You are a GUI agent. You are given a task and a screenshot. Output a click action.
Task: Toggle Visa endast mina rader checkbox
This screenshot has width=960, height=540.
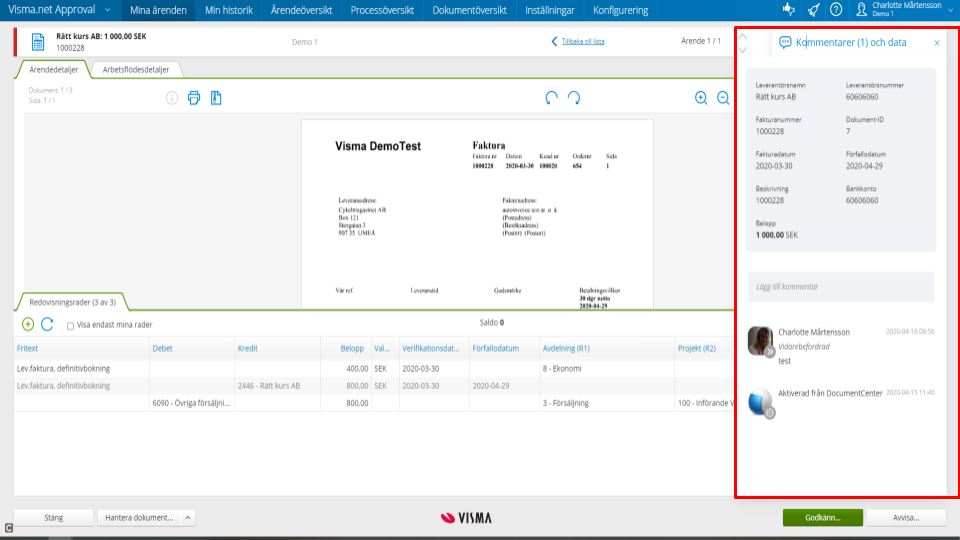tap(70, 325)
